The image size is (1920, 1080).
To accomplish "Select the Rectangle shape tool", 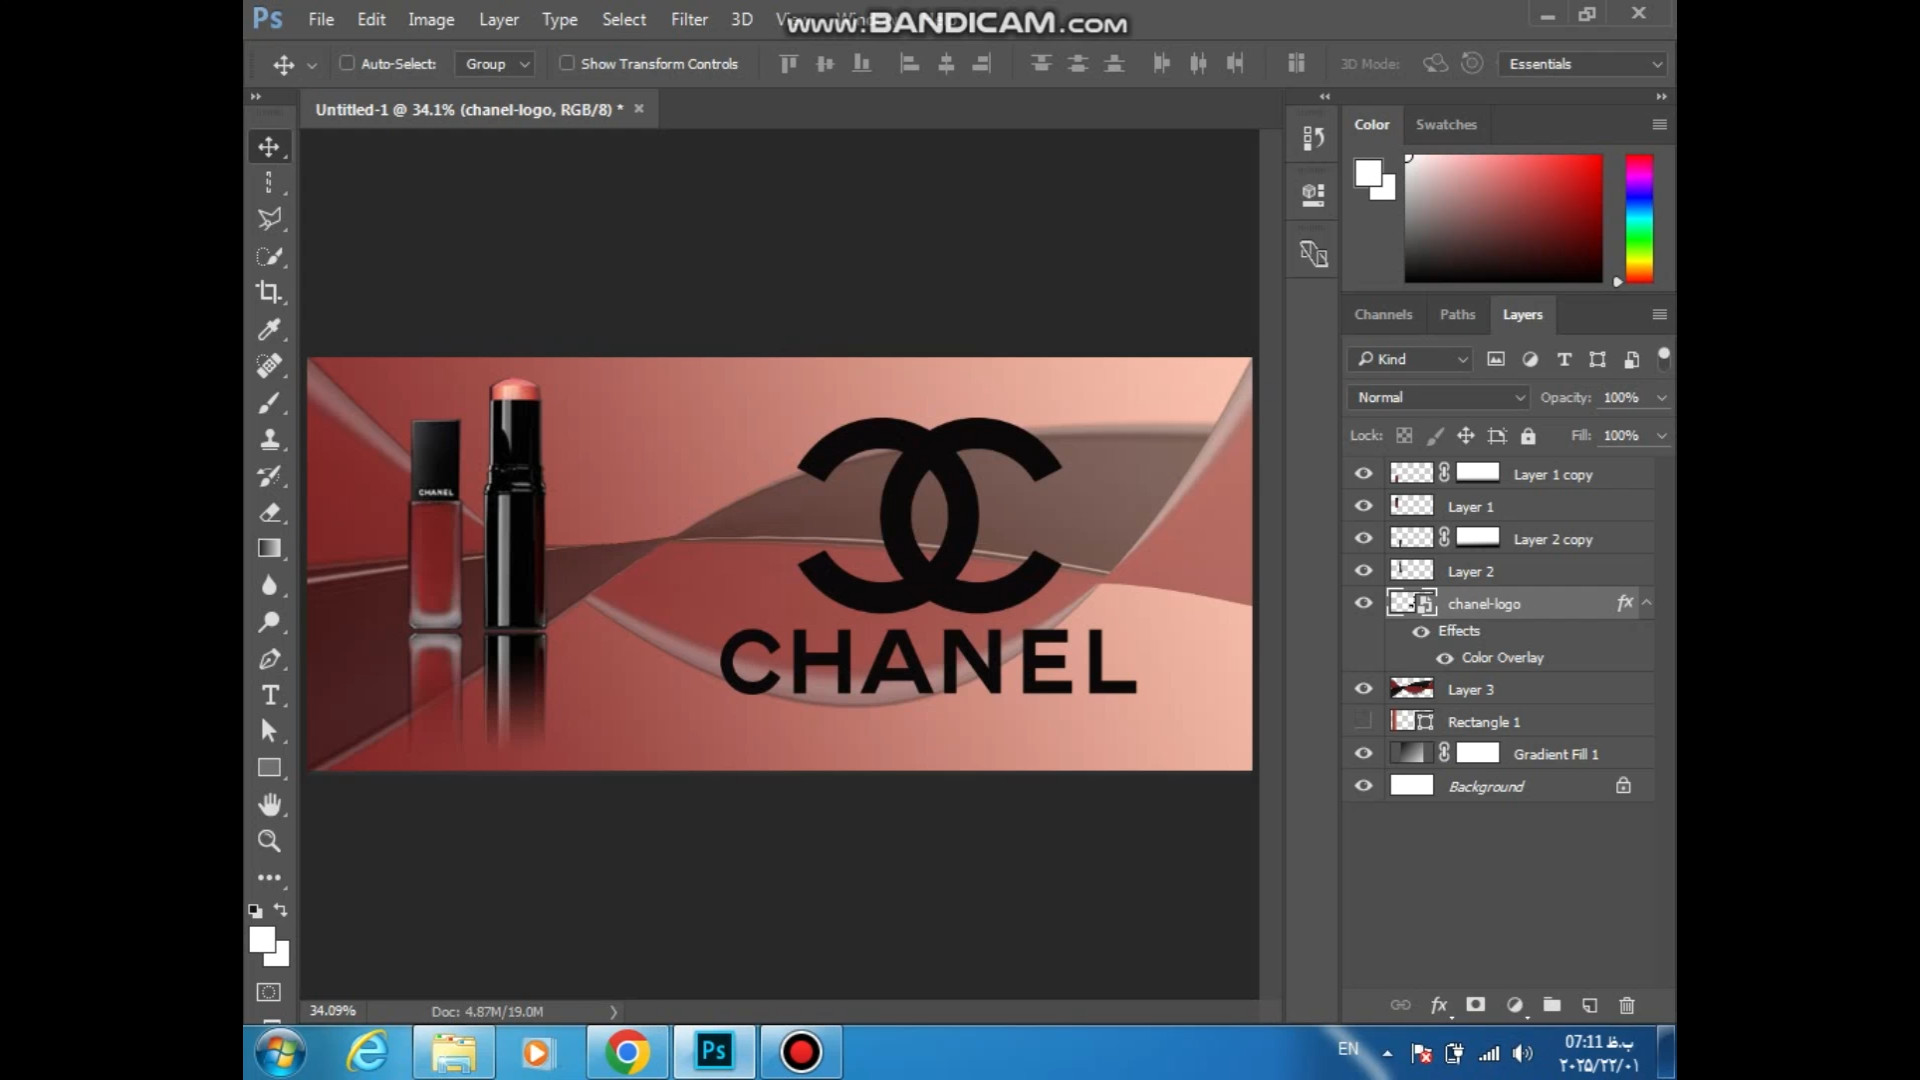I will click(x=269, y=768).
